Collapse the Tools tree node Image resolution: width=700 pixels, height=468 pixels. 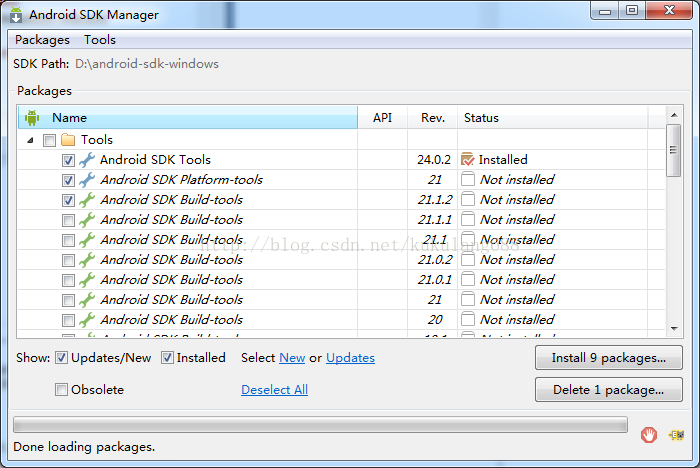(x=30, y=140)
